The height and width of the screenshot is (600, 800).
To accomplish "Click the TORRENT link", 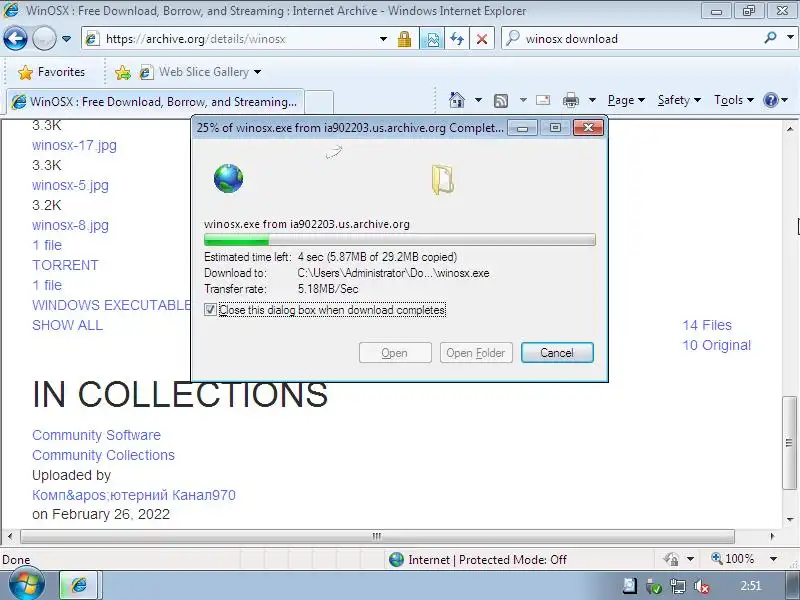I will tap(65, 265).
